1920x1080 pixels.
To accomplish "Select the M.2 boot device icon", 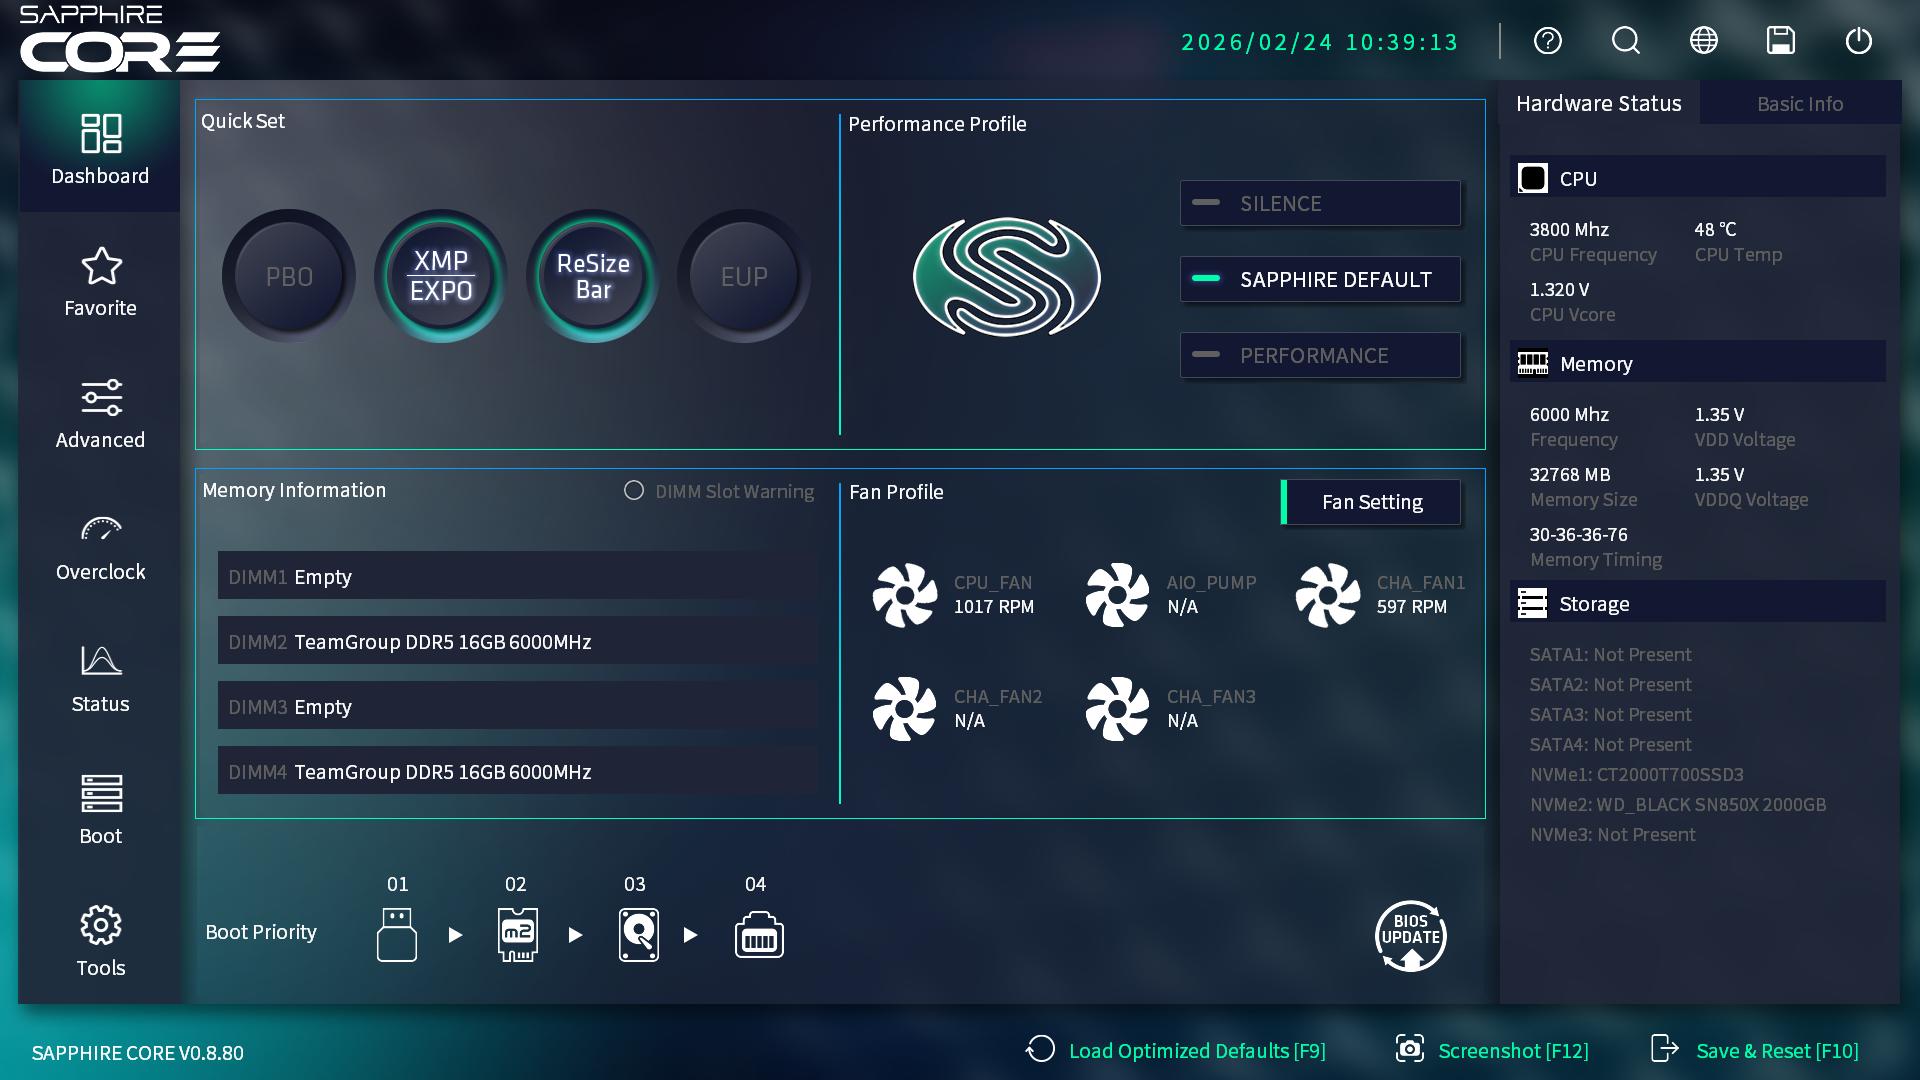I will pos(517,934).
